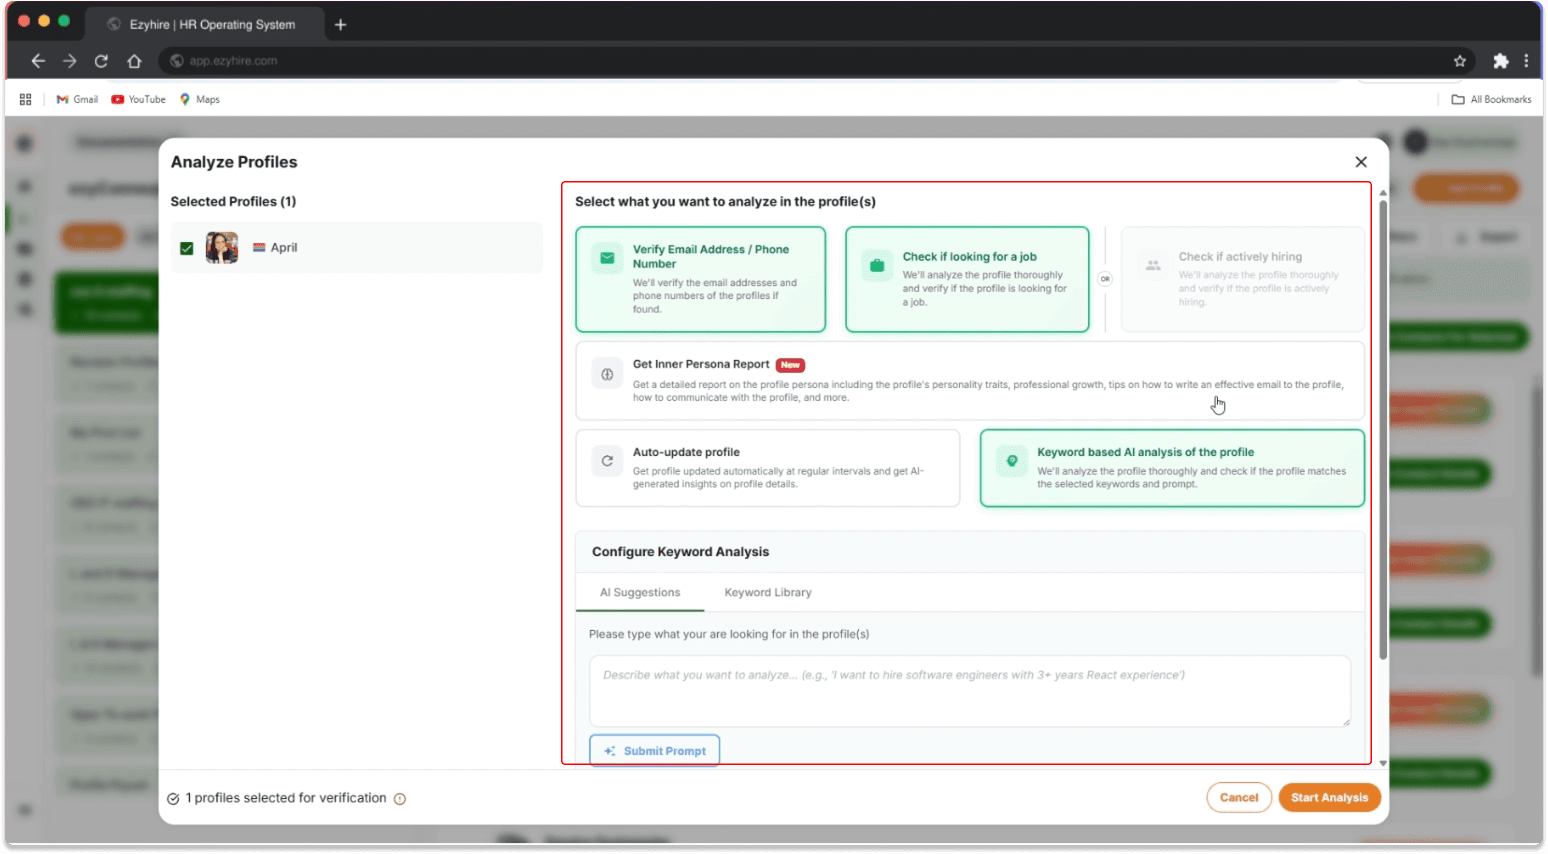Open the Keyword Library tab

768,593
